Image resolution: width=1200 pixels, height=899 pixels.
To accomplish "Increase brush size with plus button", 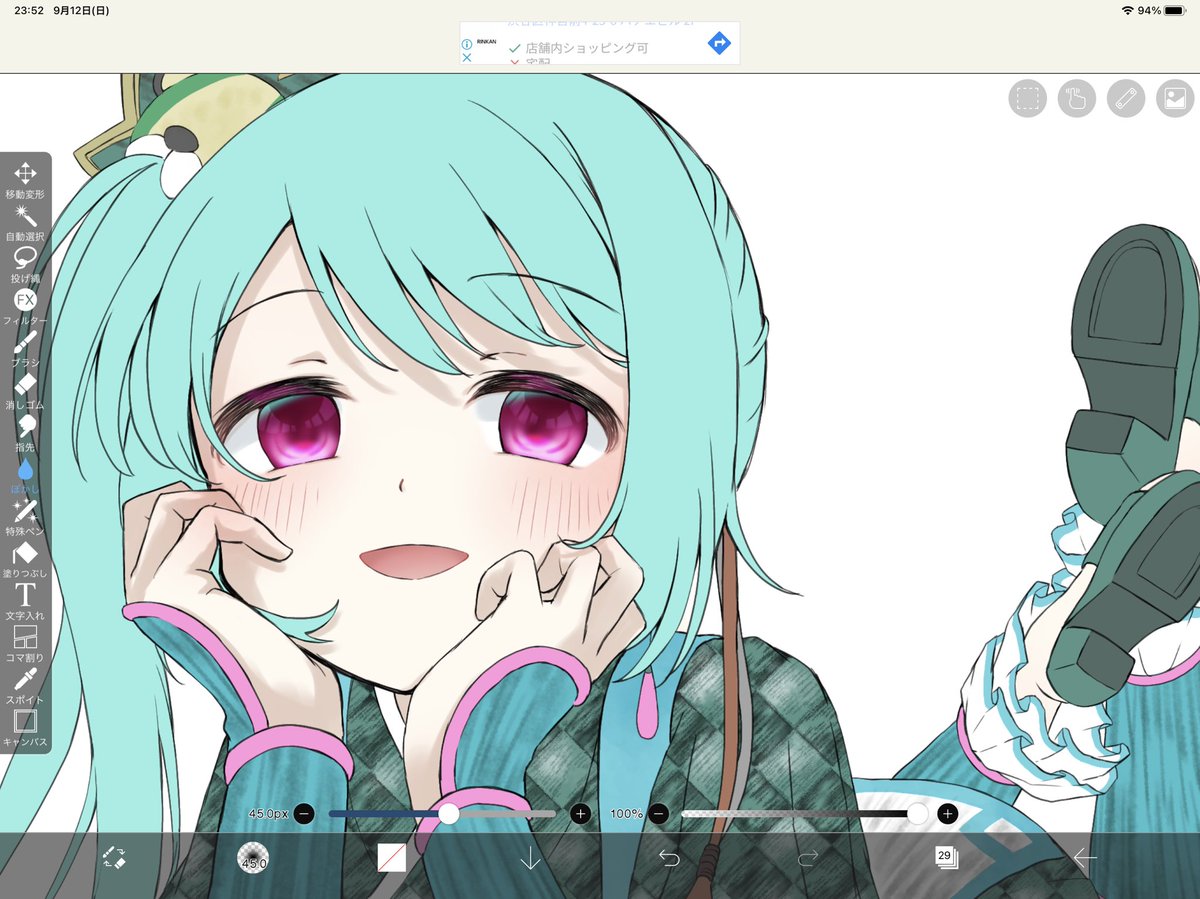I will point(580,814).
